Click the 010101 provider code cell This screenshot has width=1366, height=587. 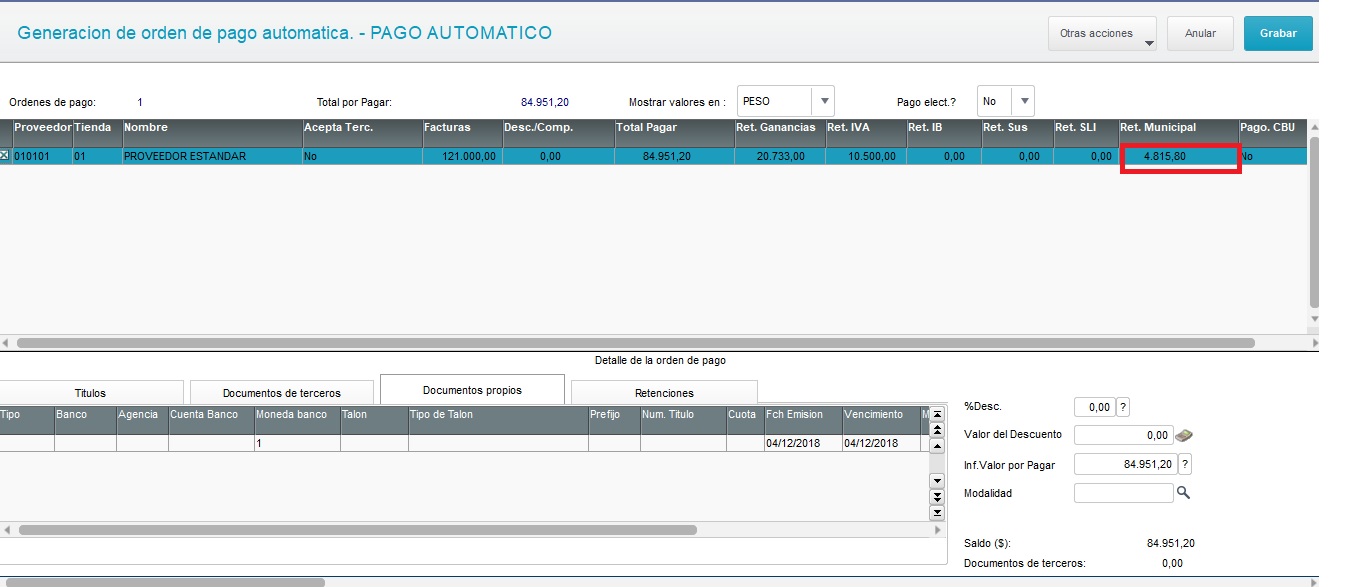42,156
